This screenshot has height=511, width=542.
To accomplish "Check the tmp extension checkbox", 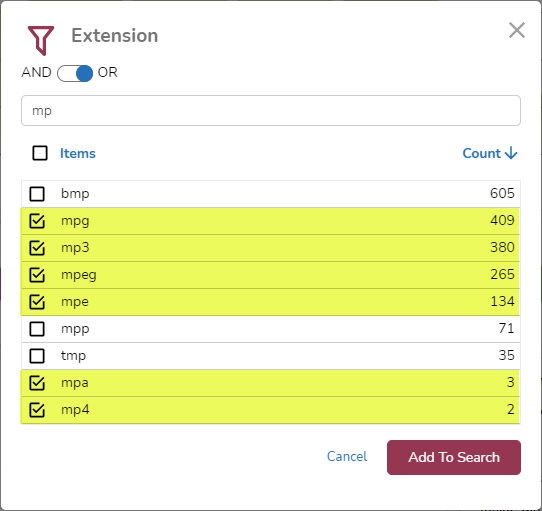I will point(37,356).
